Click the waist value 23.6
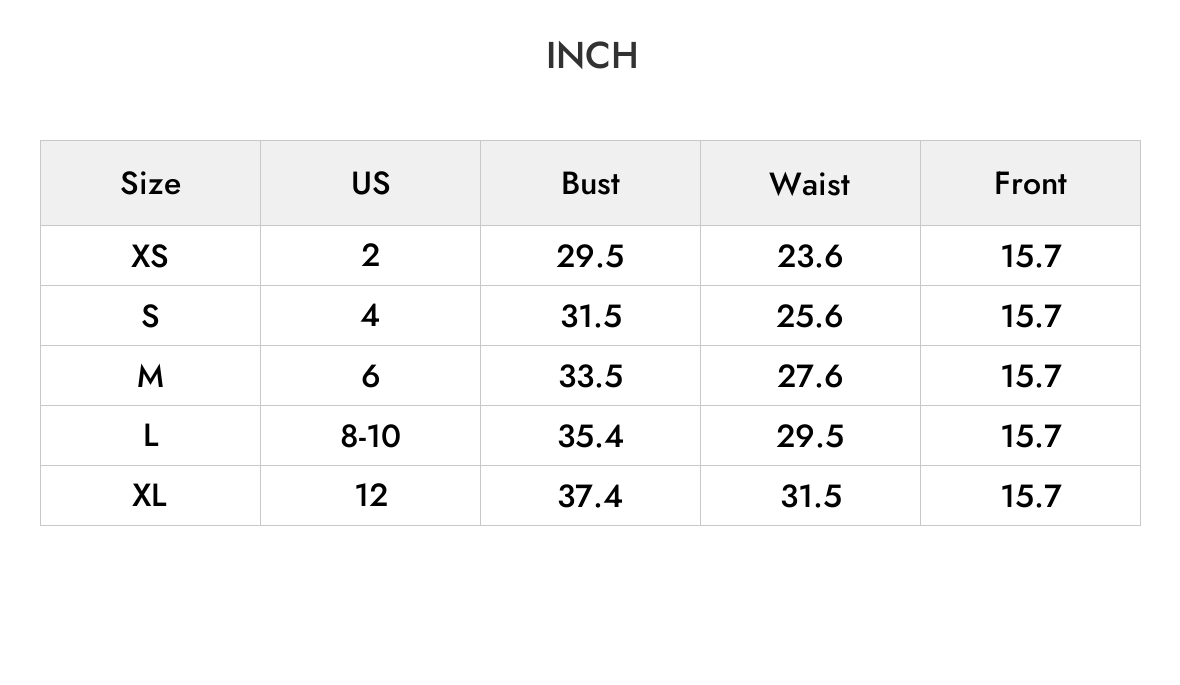 coord(810,256)
